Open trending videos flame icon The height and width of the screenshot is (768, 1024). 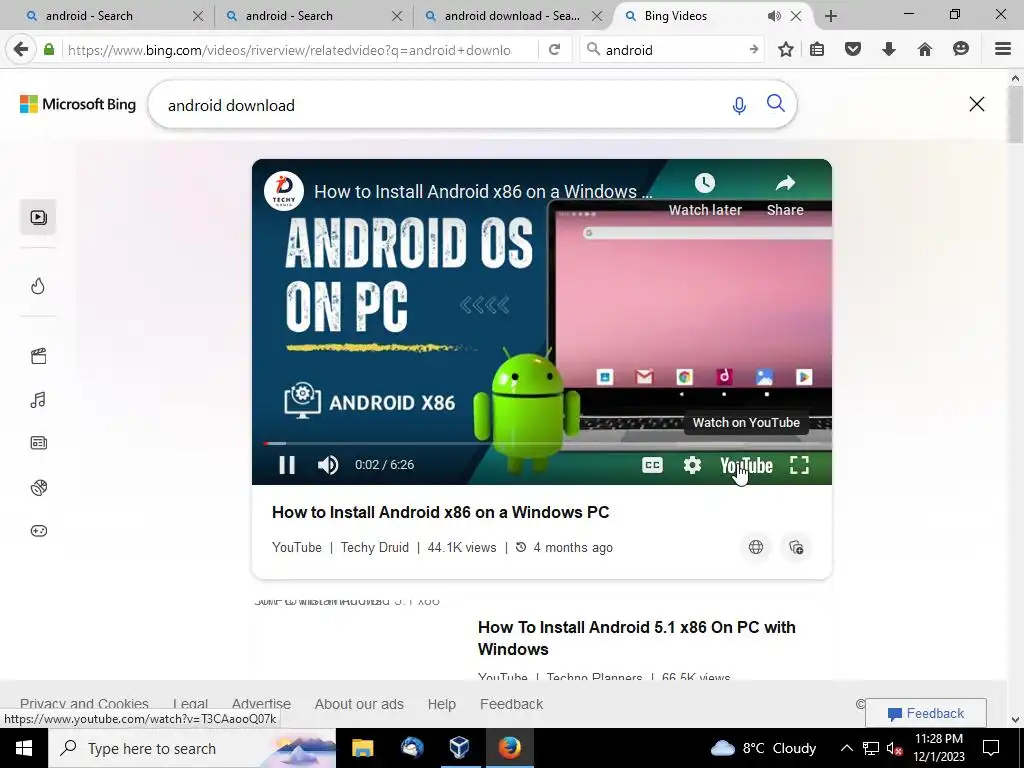click(38, 286)
